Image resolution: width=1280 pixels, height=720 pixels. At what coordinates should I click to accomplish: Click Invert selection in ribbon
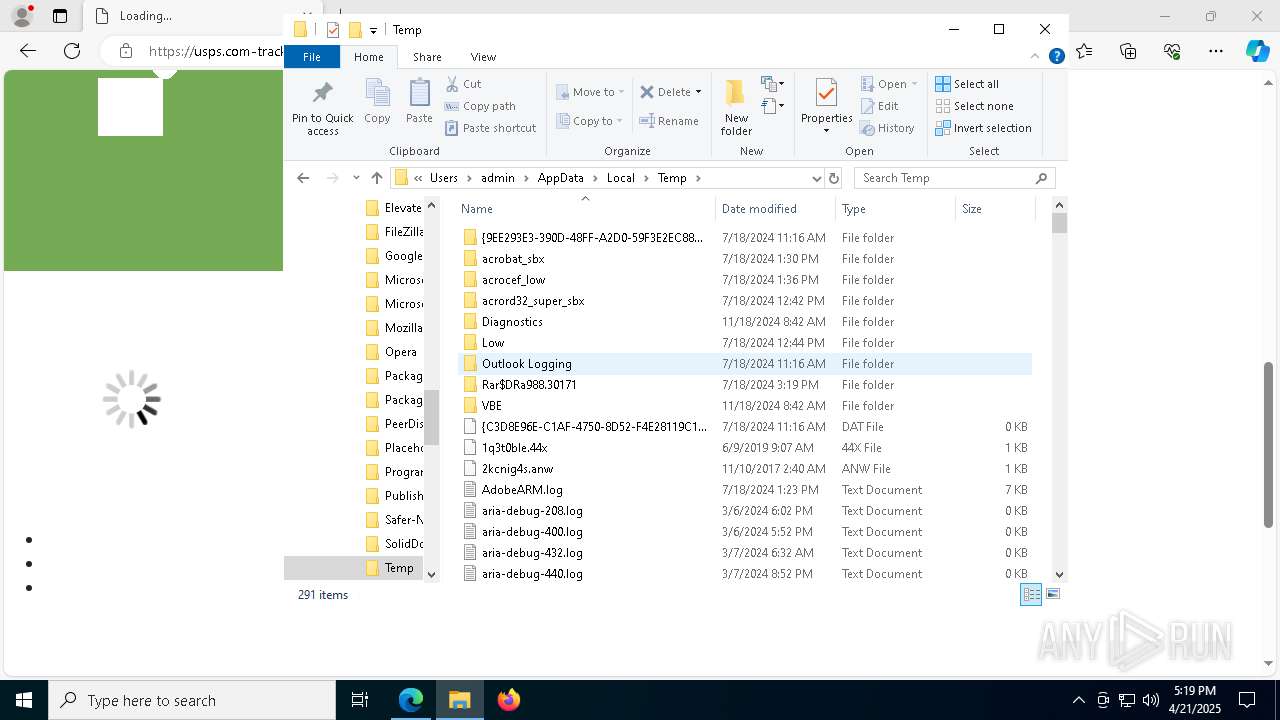pos(983,128)
